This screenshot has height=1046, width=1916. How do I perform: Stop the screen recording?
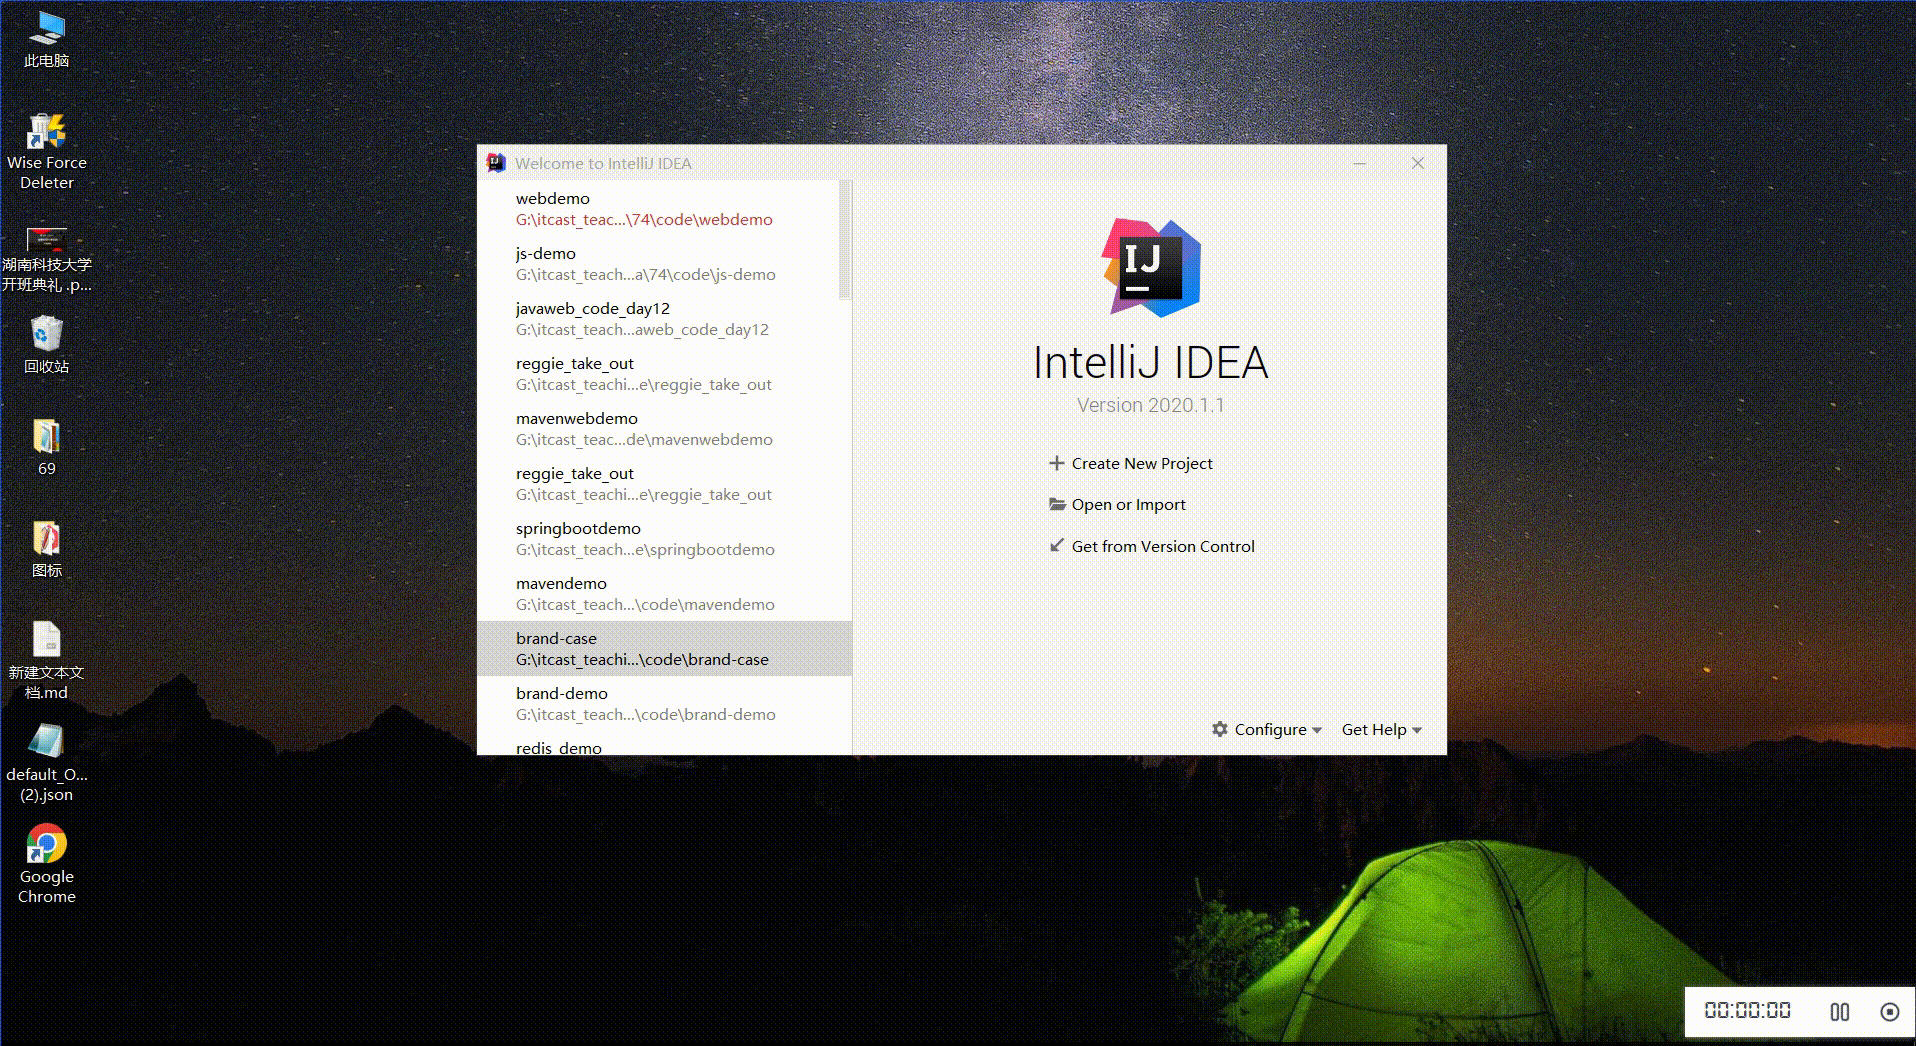(1889, 1012)
